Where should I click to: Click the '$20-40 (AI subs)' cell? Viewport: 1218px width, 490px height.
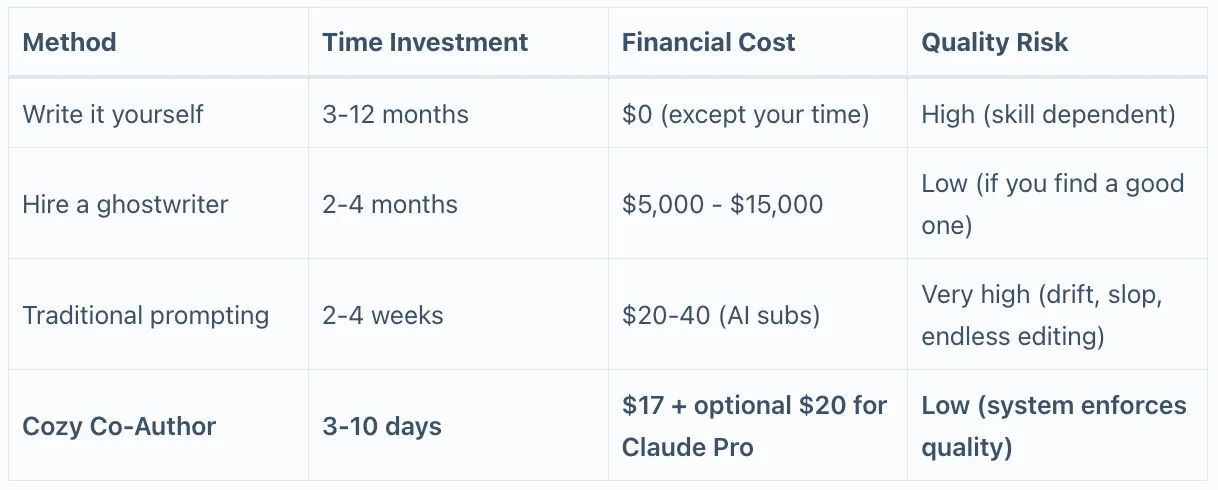(x=758, y=315)
